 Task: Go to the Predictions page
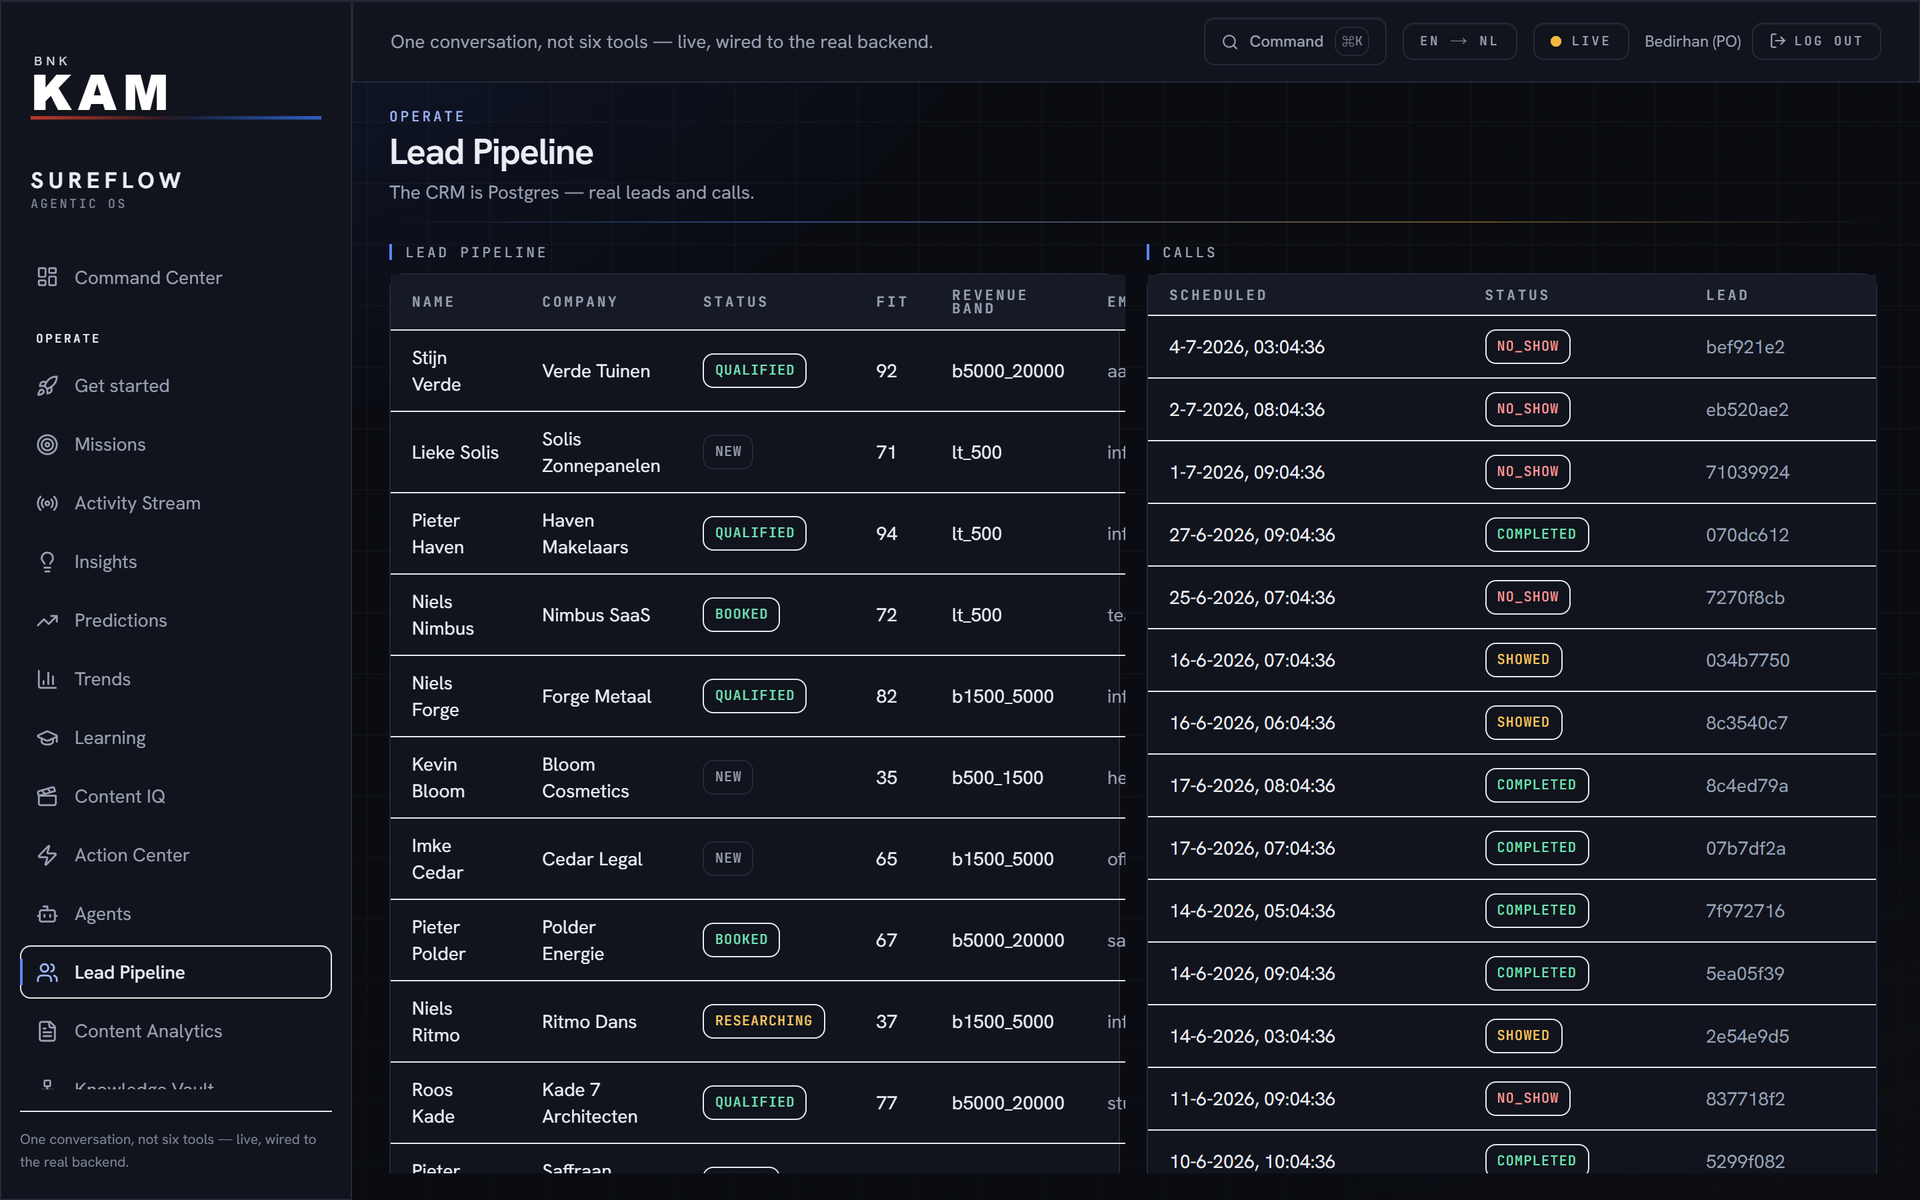click(176, 621)
